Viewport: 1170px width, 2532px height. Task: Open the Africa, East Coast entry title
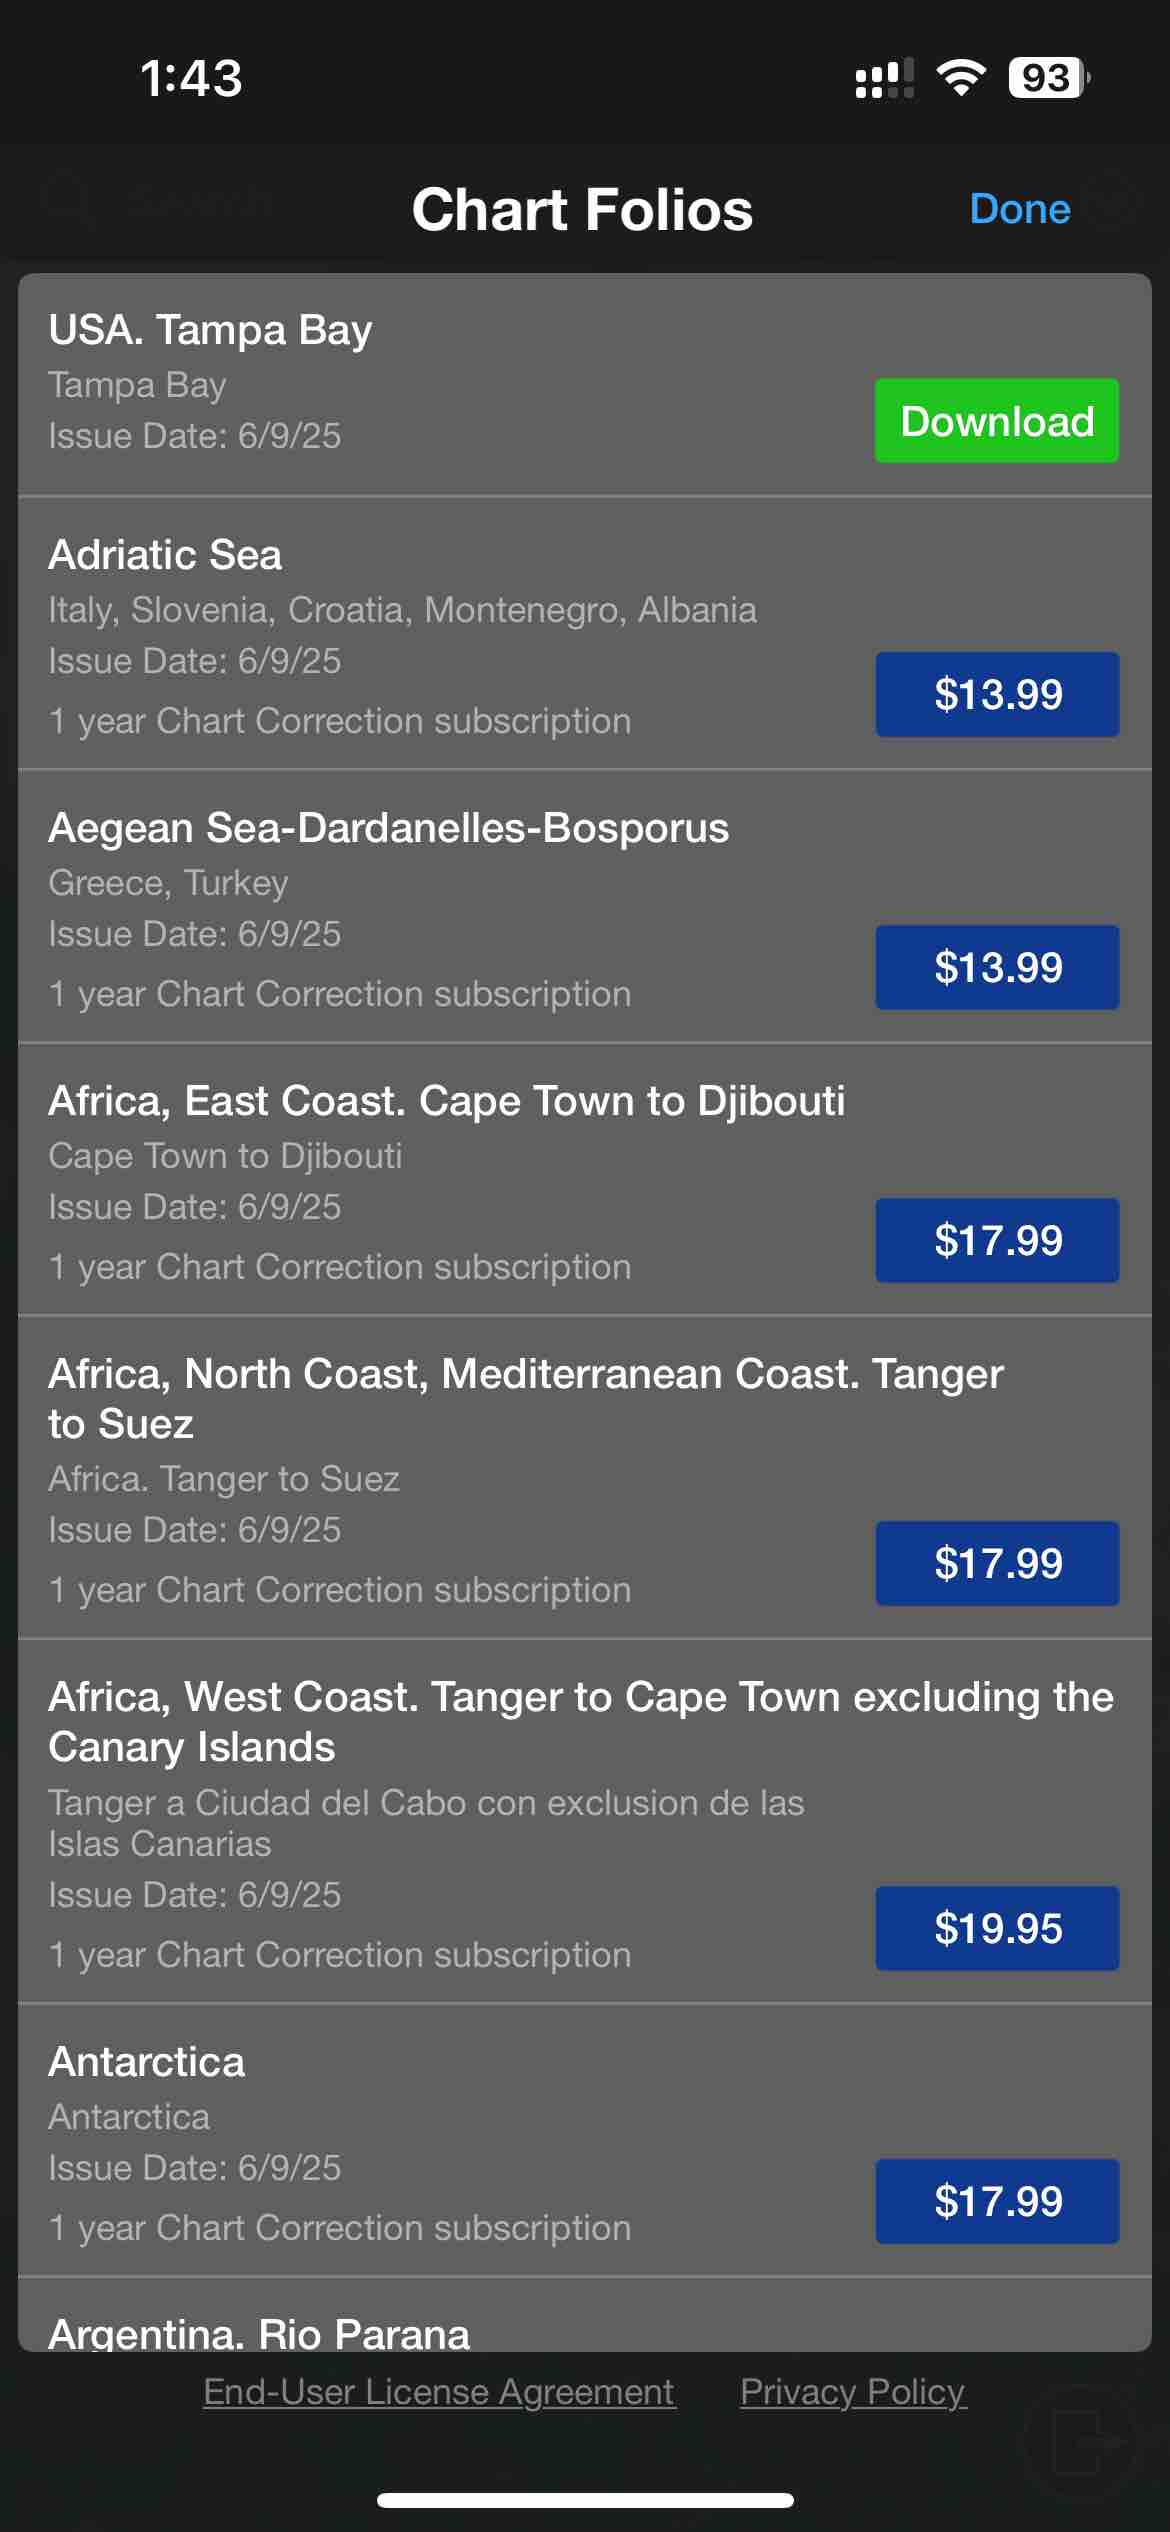[x=446, y=1101]
